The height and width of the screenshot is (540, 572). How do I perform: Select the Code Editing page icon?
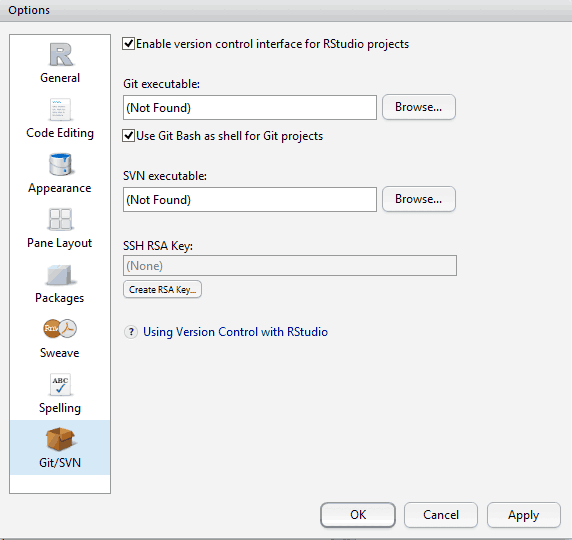click(x=60, y=109)
